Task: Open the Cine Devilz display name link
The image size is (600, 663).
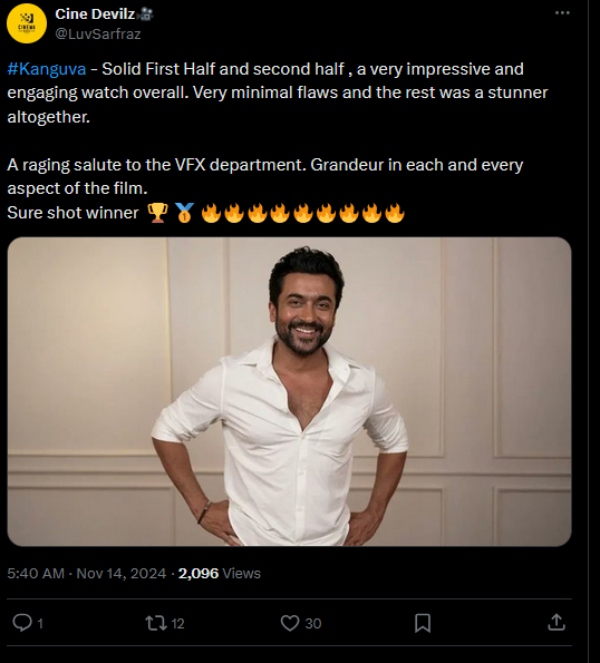Action: [x=96, y=13]
